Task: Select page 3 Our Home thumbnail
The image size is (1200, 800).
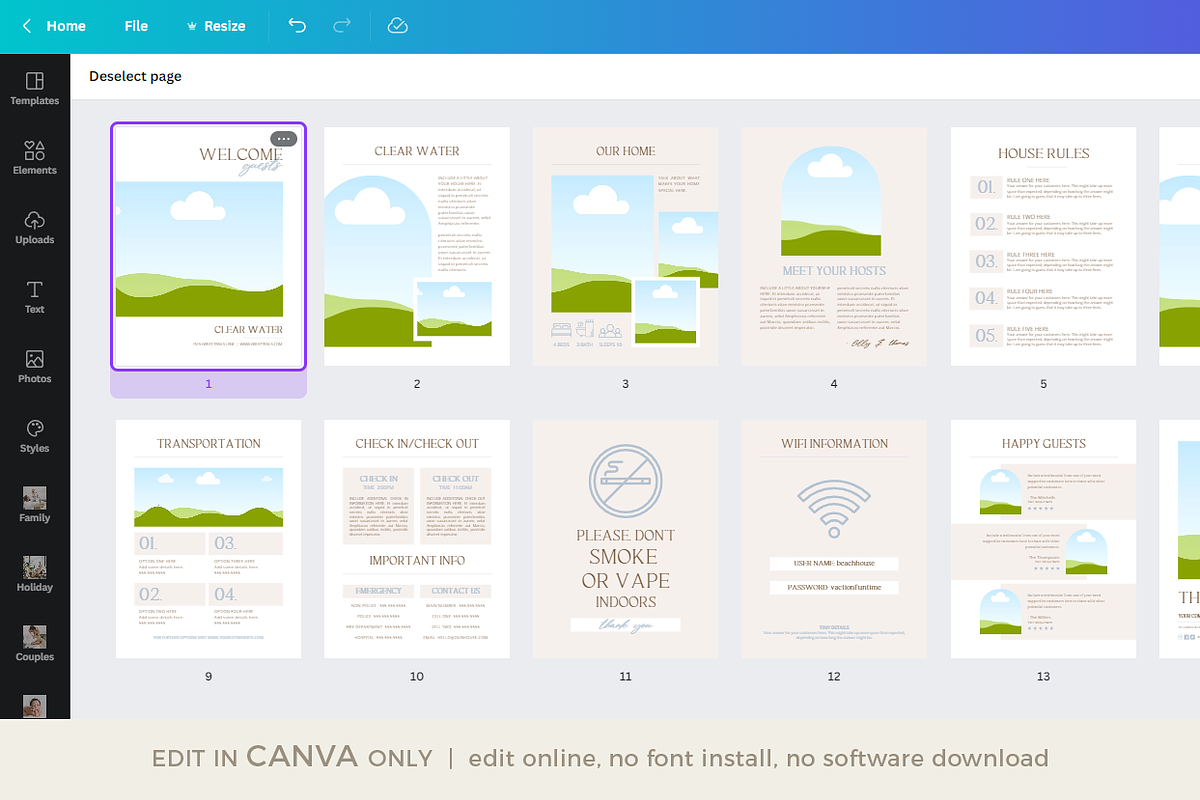Action: point(625,246)
